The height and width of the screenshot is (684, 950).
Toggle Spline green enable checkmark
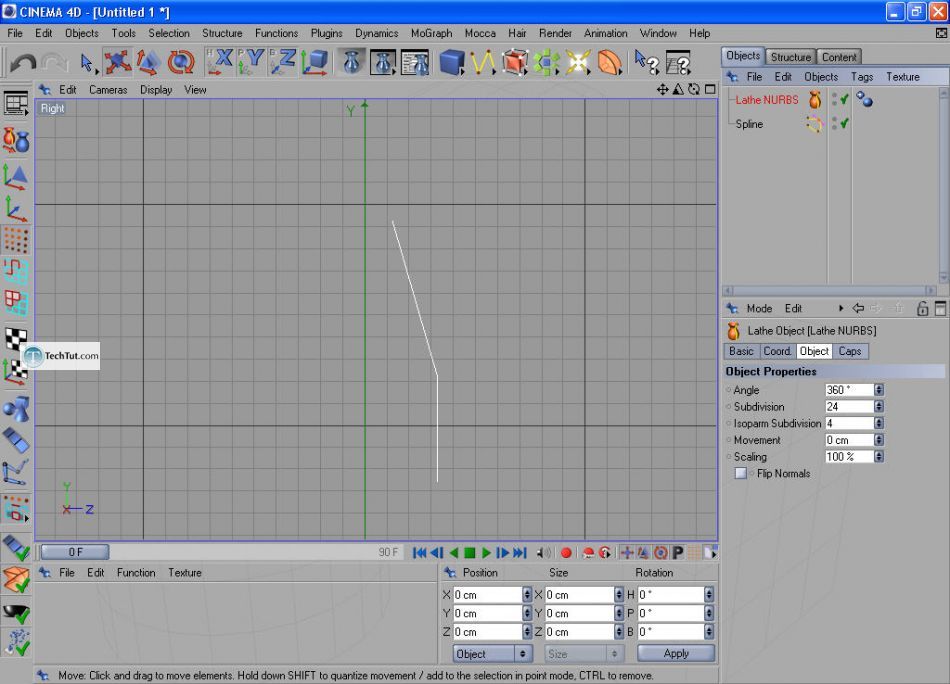click(x=845, y=123)
